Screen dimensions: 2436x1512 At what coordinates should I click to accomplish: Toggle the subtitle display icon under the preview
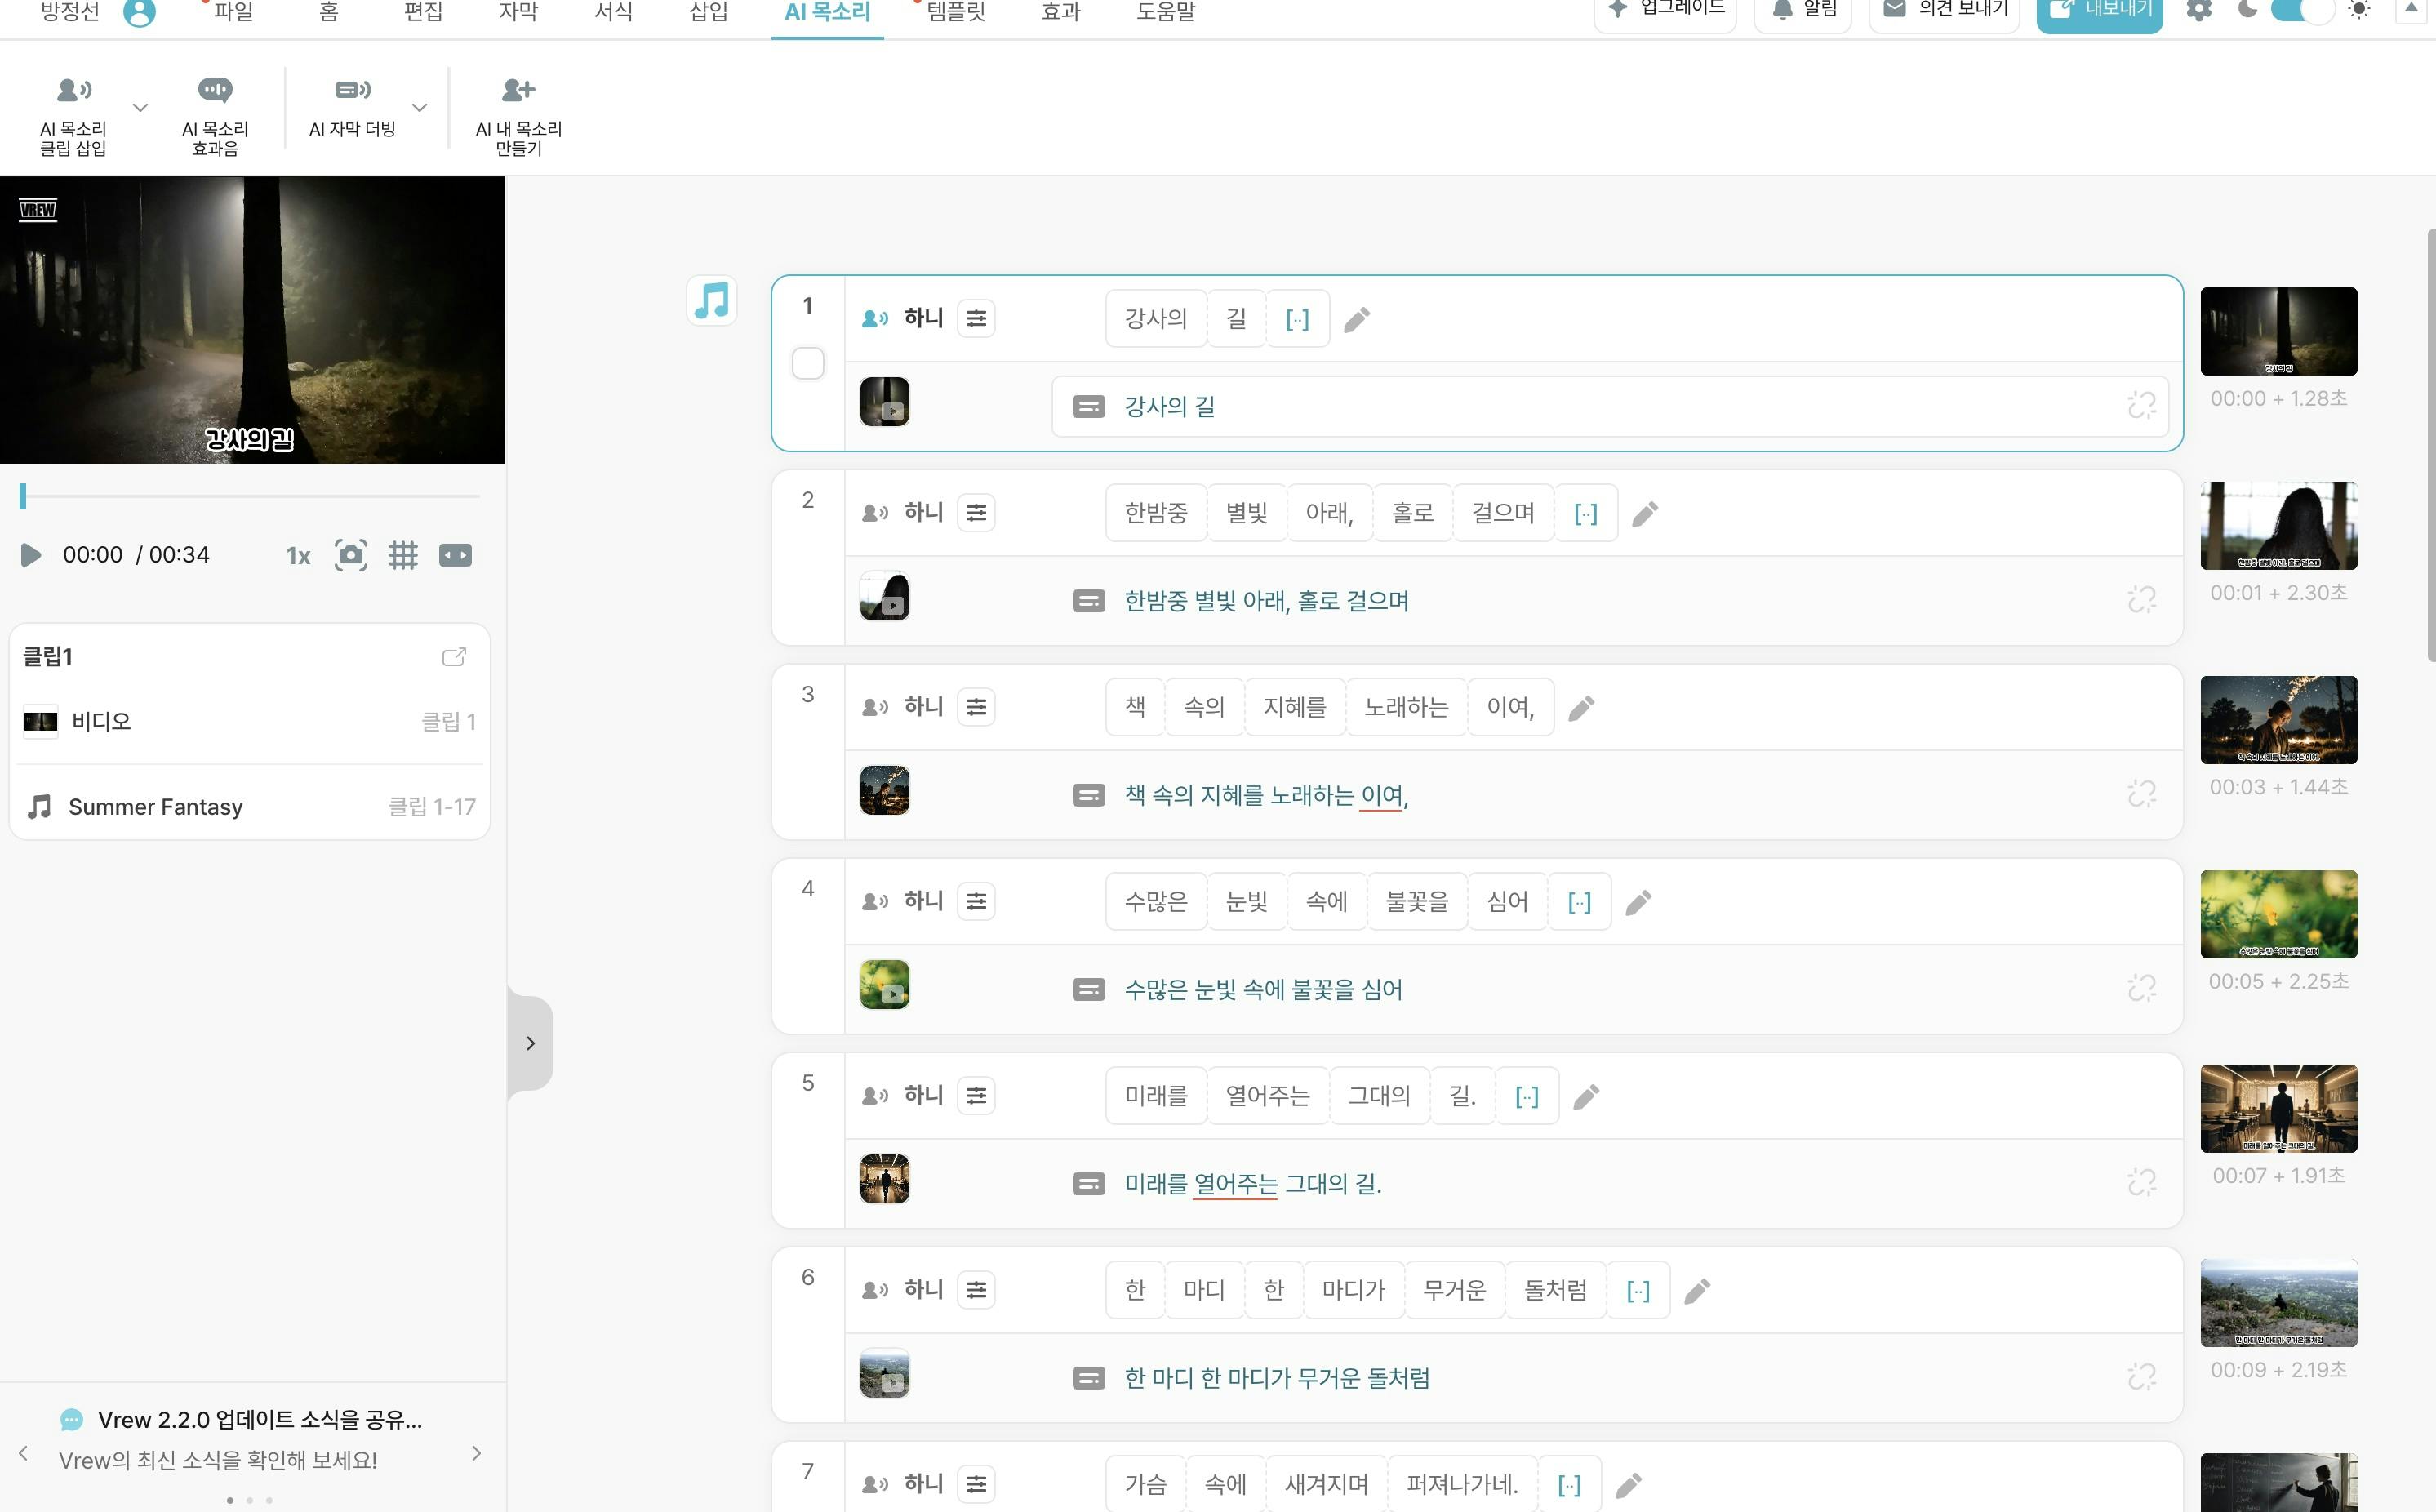455,556
